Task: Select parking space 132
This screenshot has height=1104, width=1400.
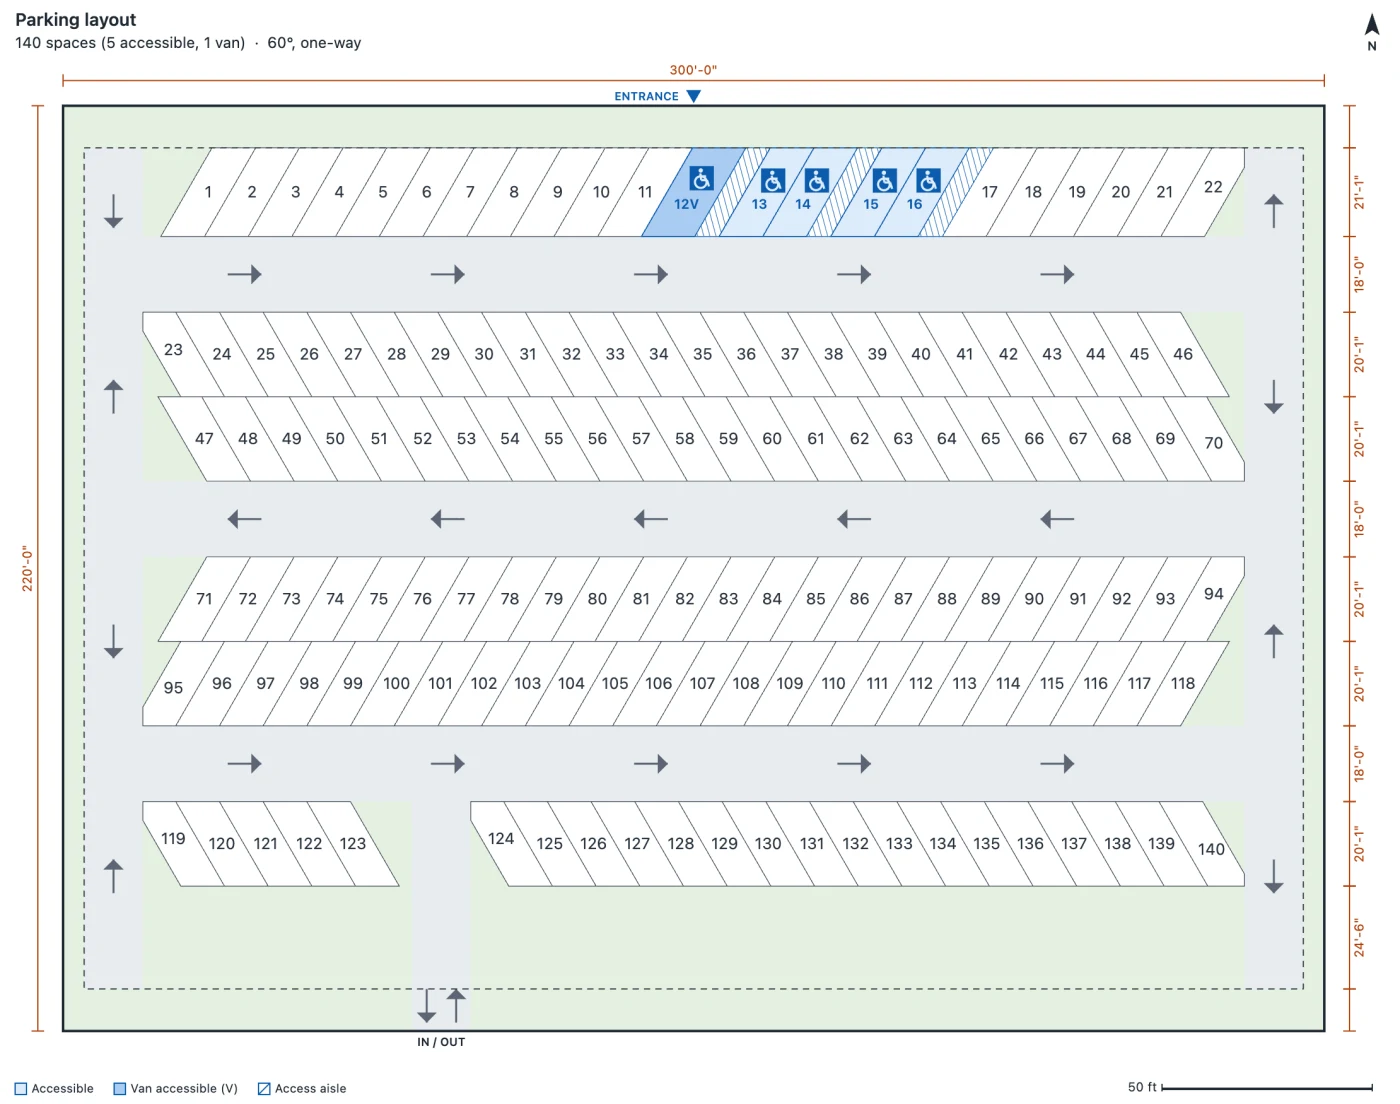Action: (856, 843)
